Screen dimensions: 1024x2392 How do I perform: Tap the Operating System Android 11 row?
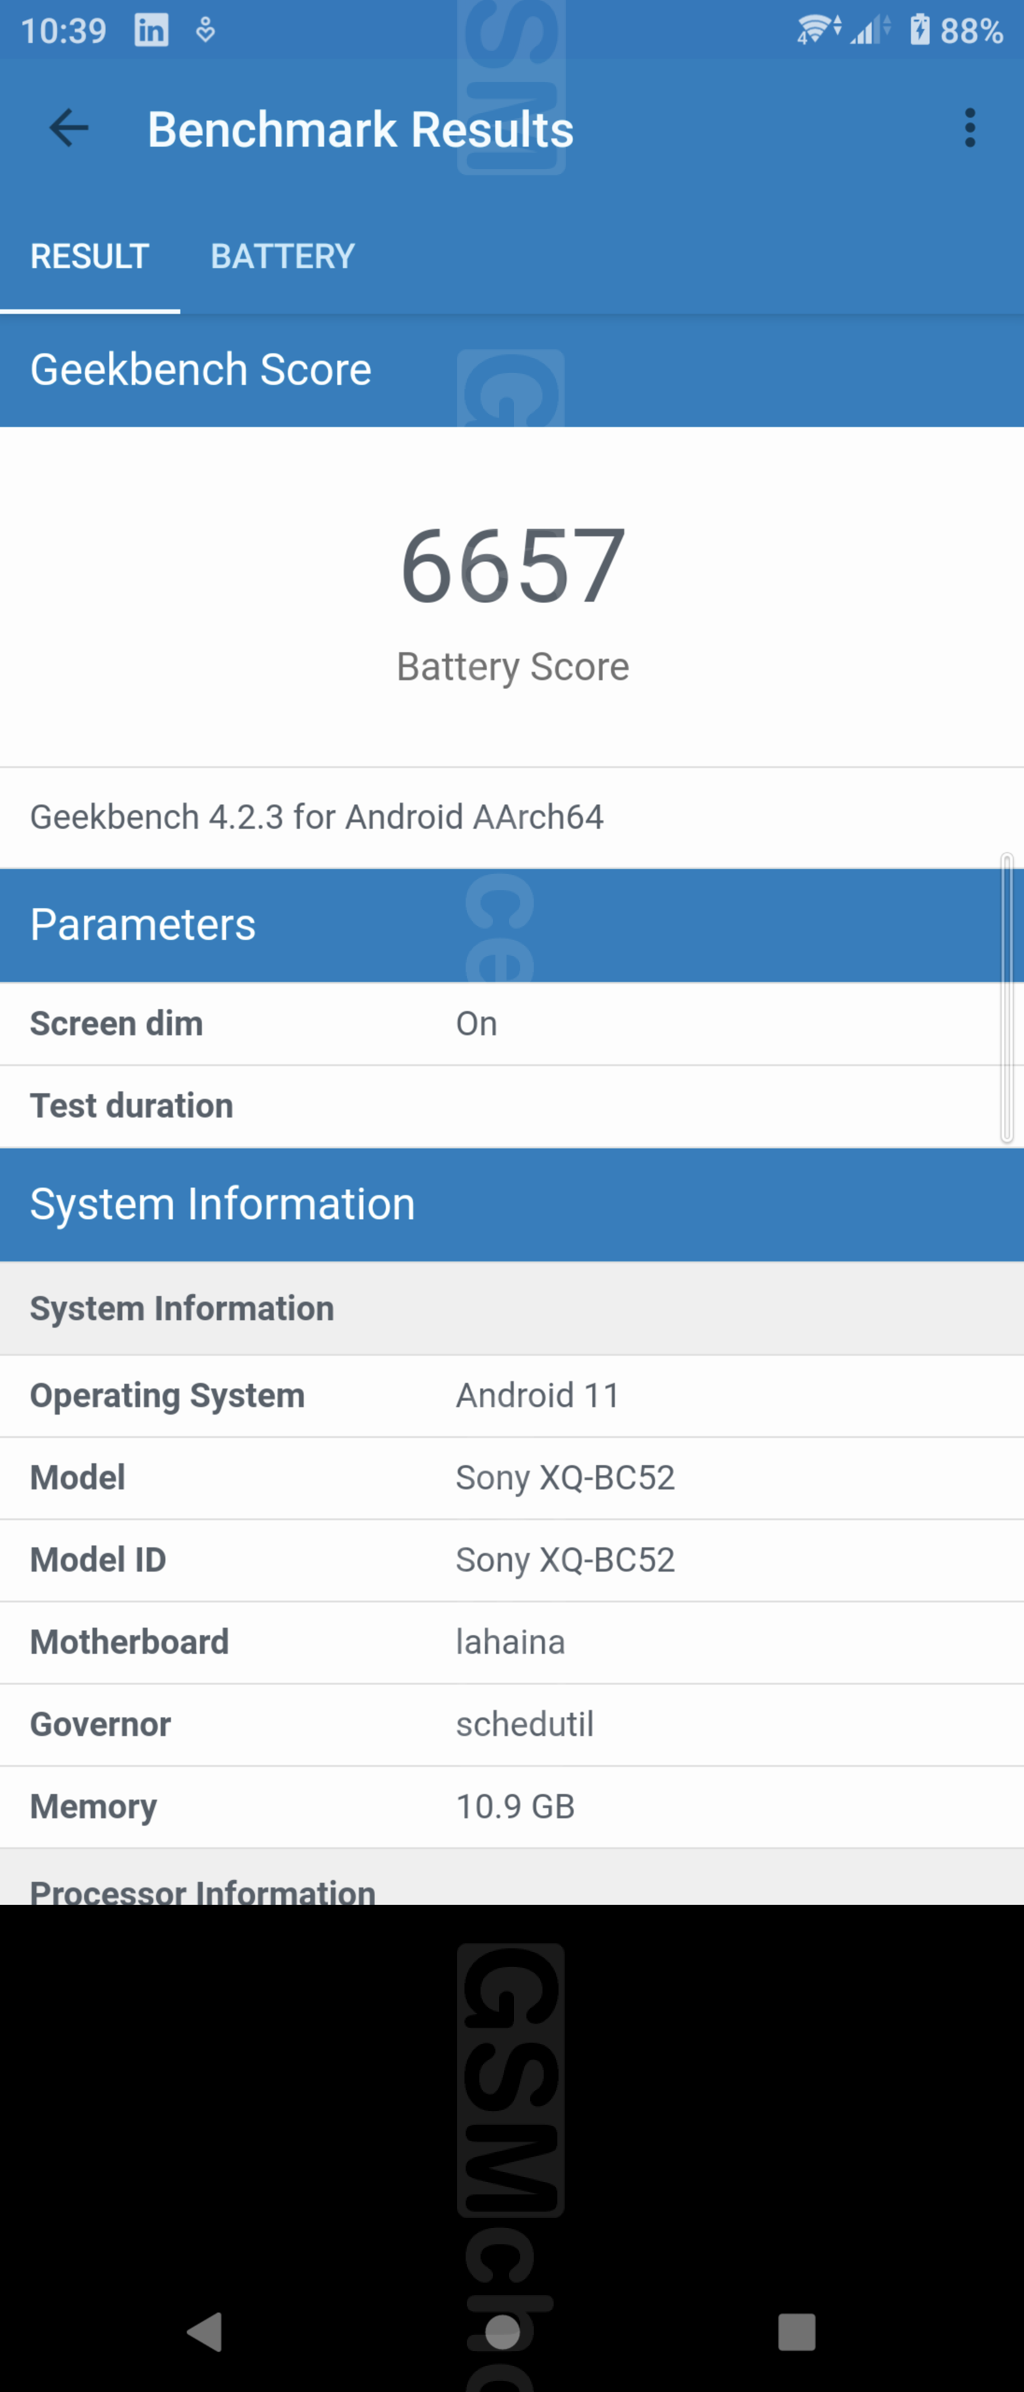(x=512, y=1396)
